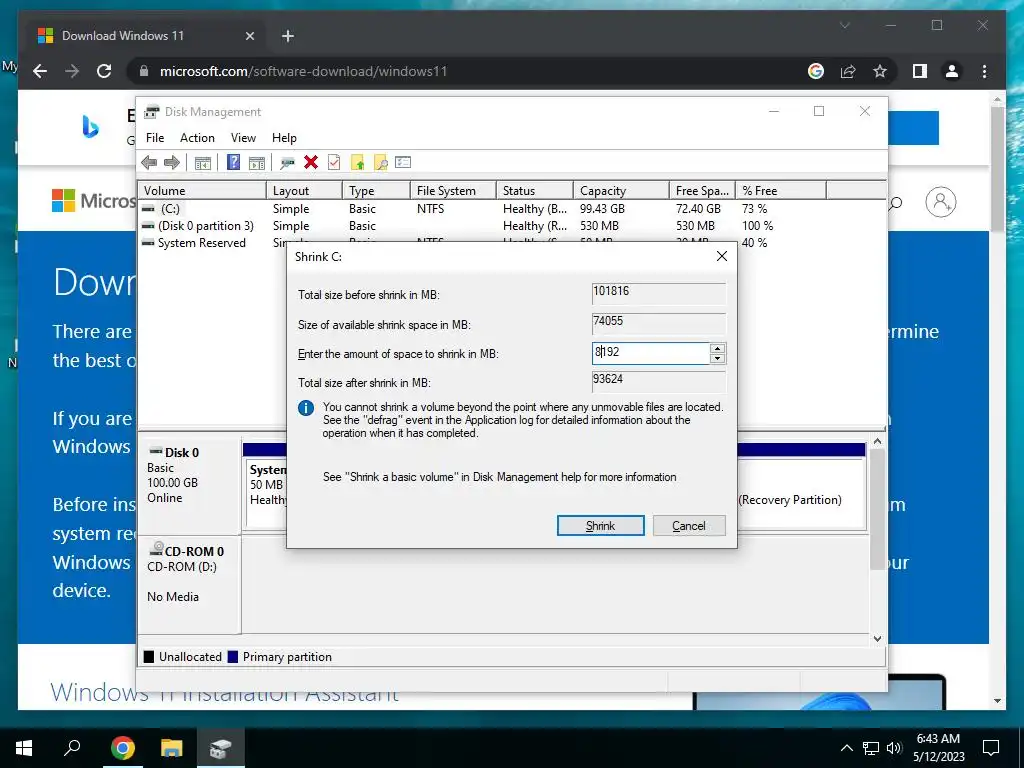
Task: Click the Google icon in Chrome address bar
Action: (816, 71)
